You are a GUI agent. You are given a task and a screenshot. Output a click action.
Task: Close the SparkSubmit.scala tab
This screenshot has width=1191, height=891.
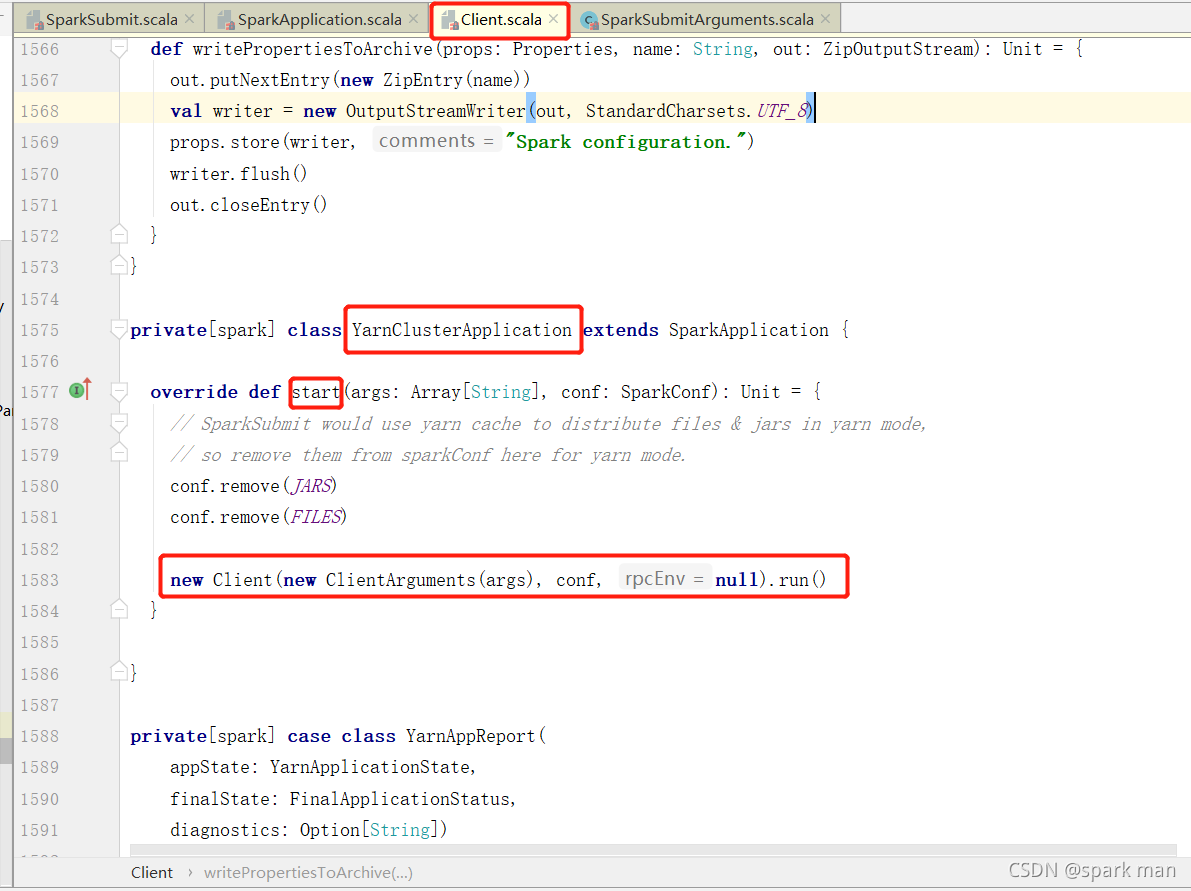point(189,19)
